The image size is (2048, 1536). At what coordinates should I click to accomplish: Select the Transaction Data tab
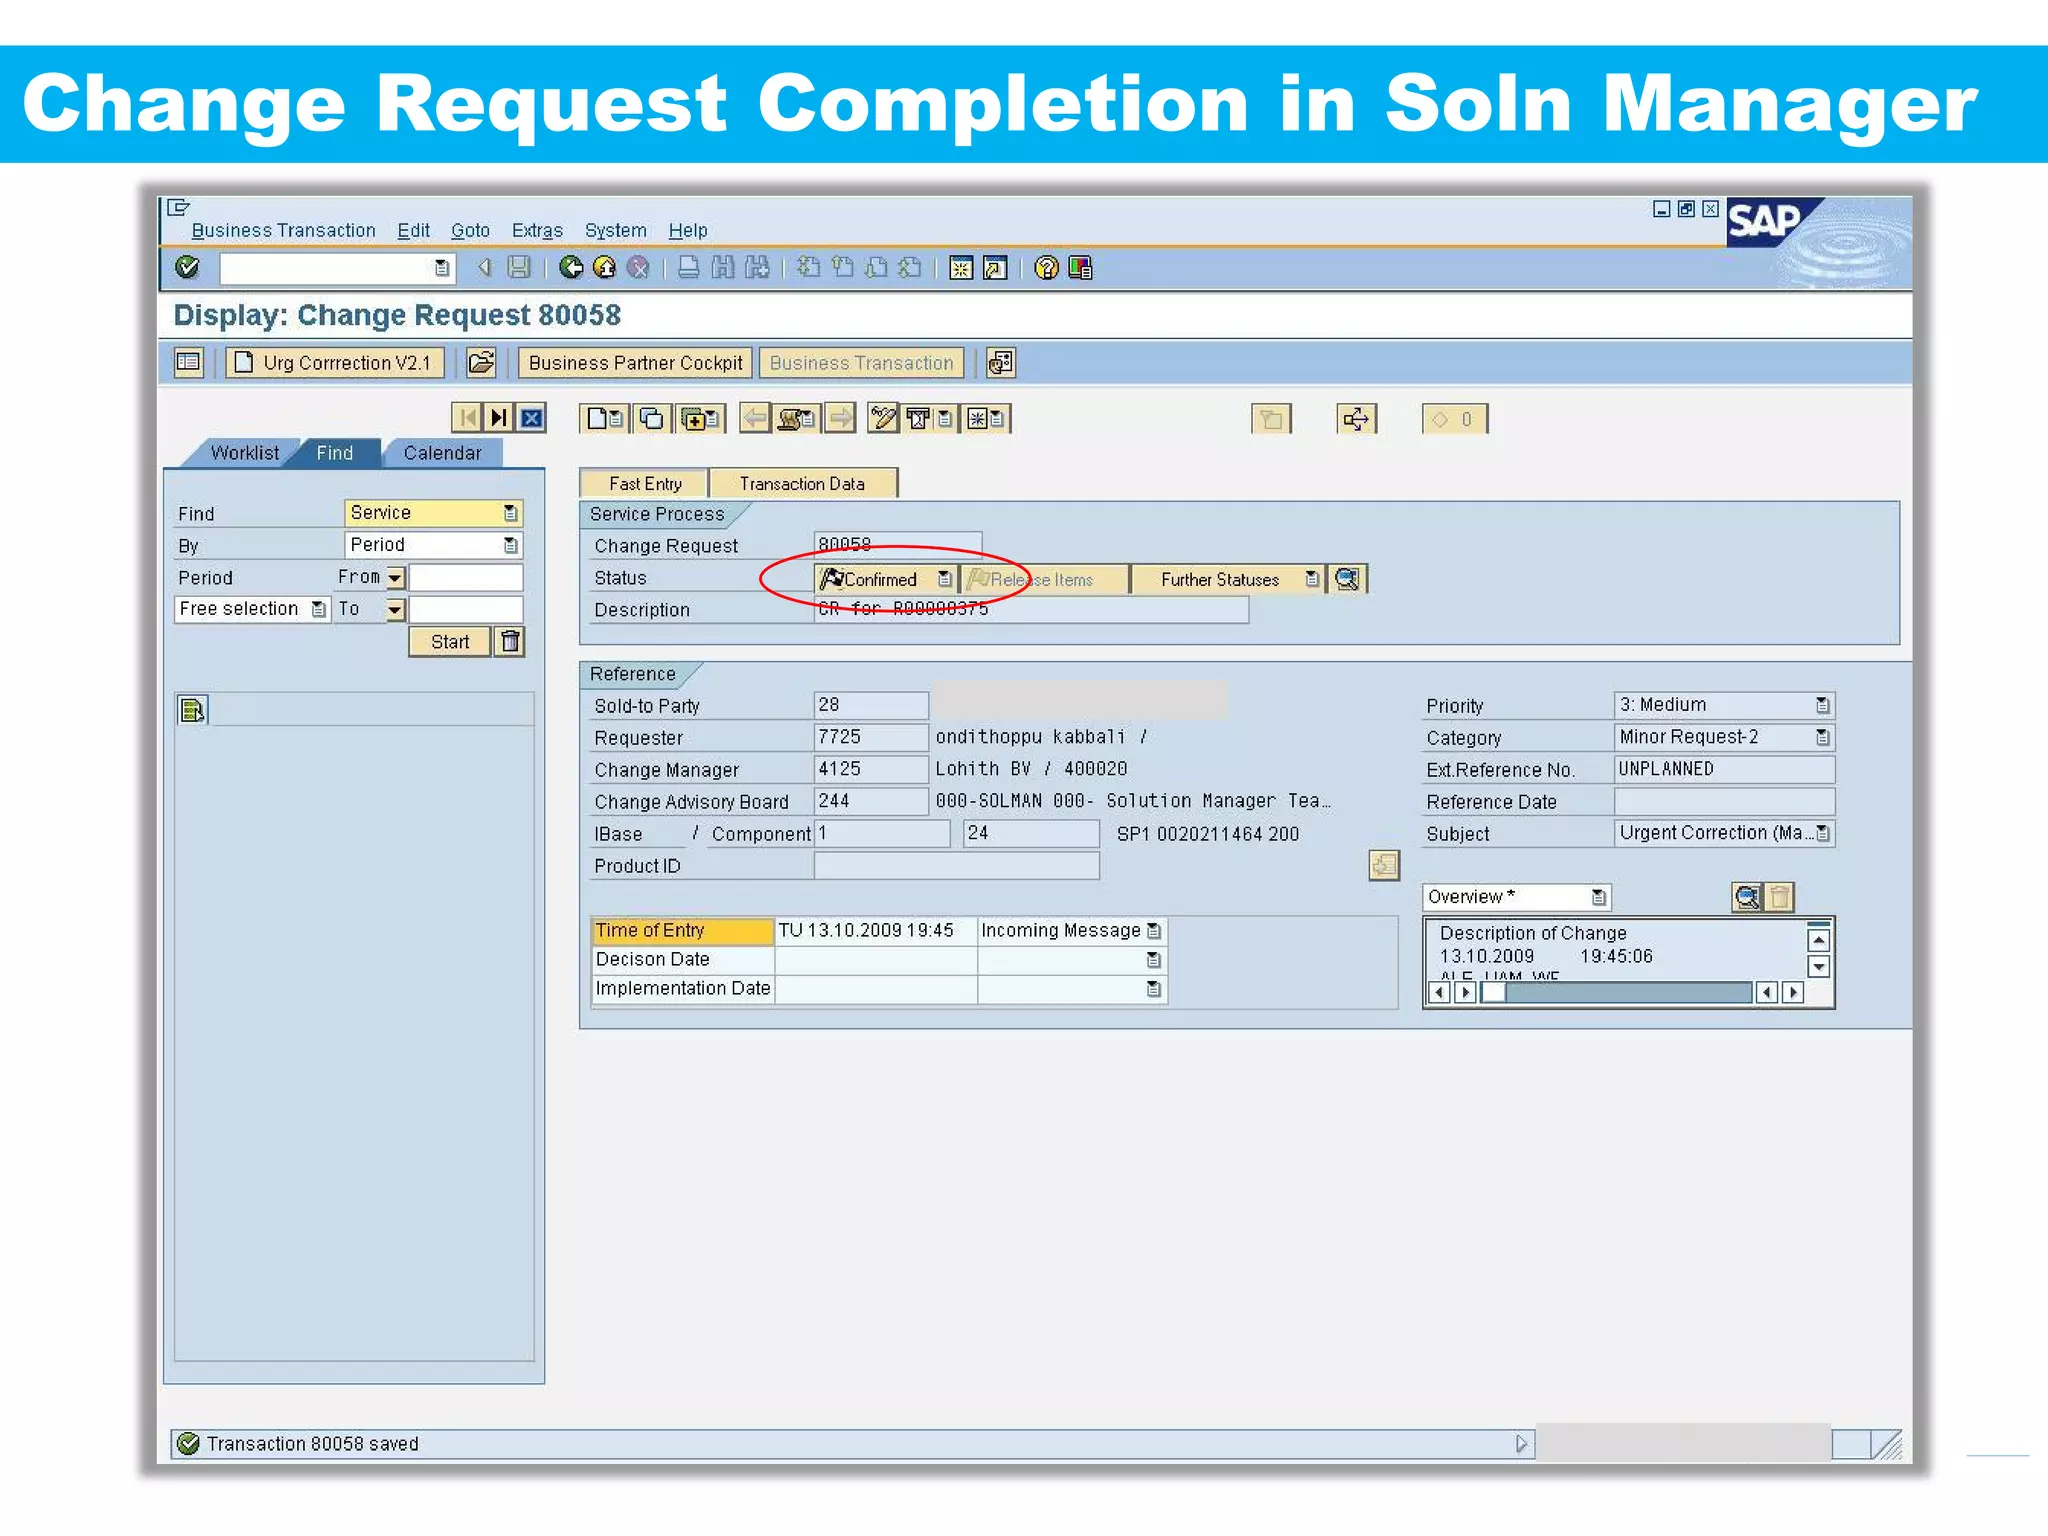802,483
